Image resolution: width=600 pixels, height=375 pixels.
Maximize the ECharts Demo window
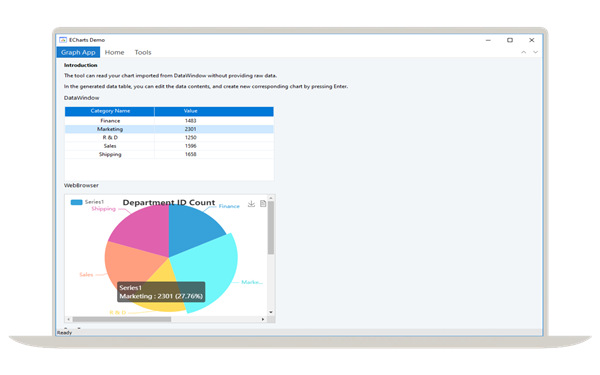click(510, 40)
